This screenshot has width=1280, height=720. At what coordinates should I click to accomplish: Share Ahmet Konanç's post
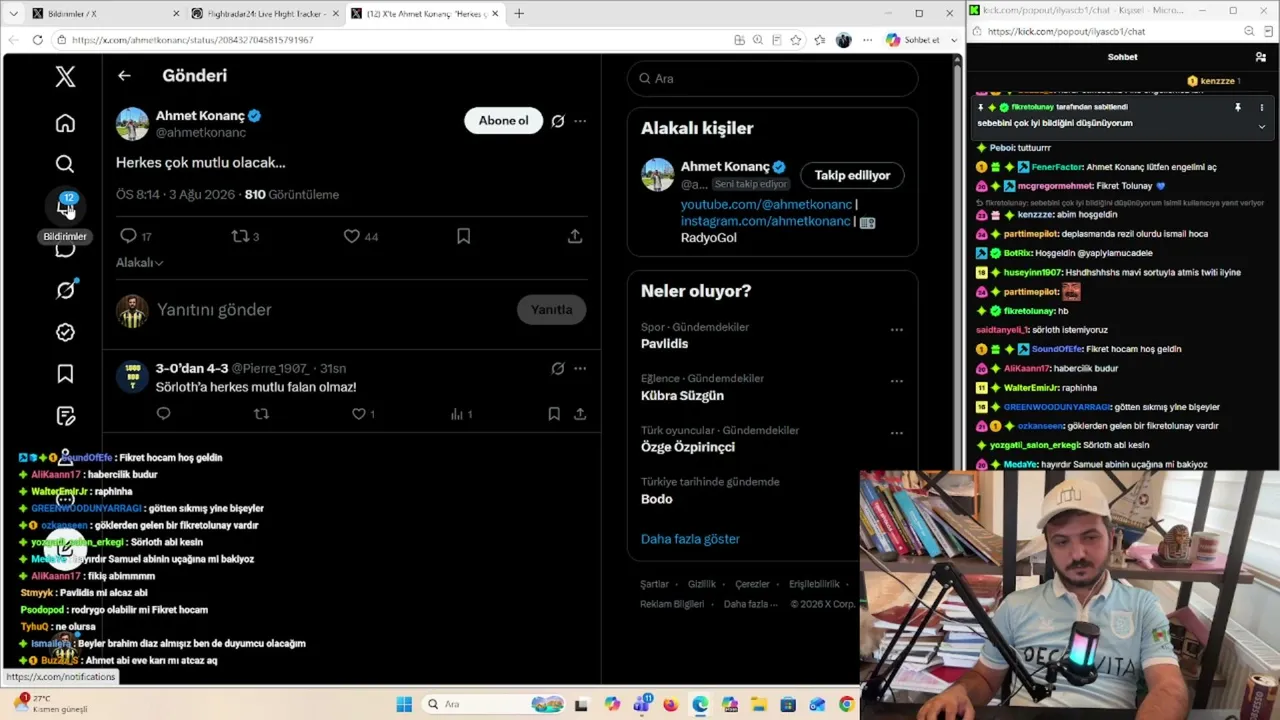tap(575, 236)
